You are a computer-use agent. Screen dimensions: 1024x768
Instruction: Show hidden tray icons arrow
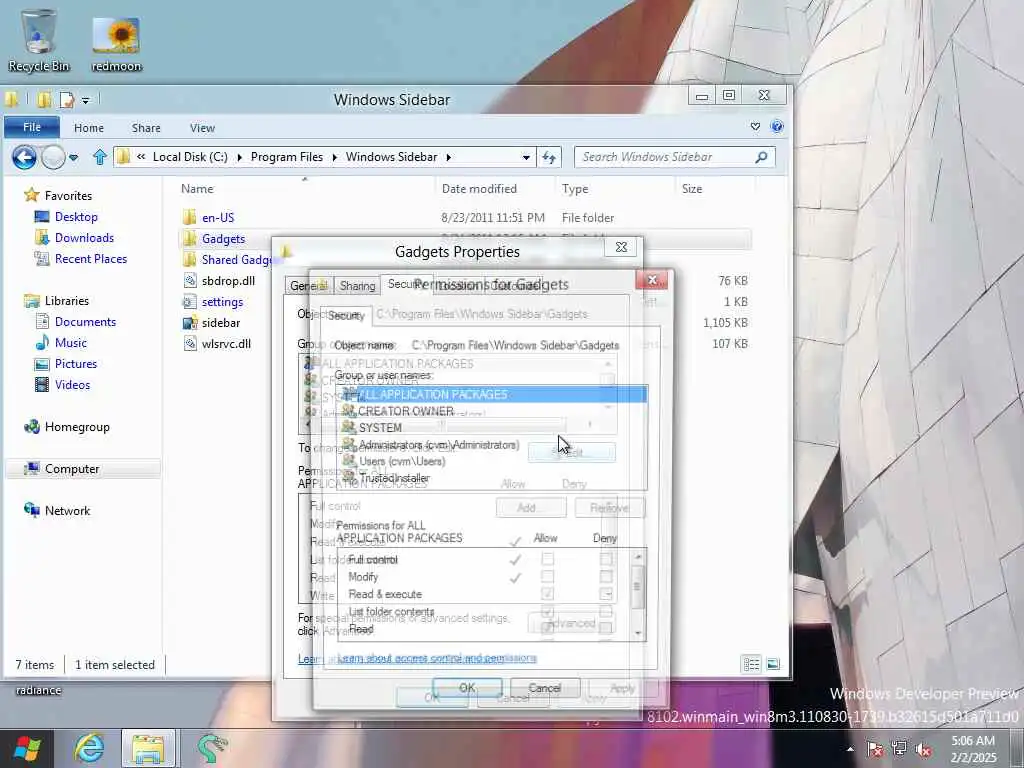click(850, 750)
